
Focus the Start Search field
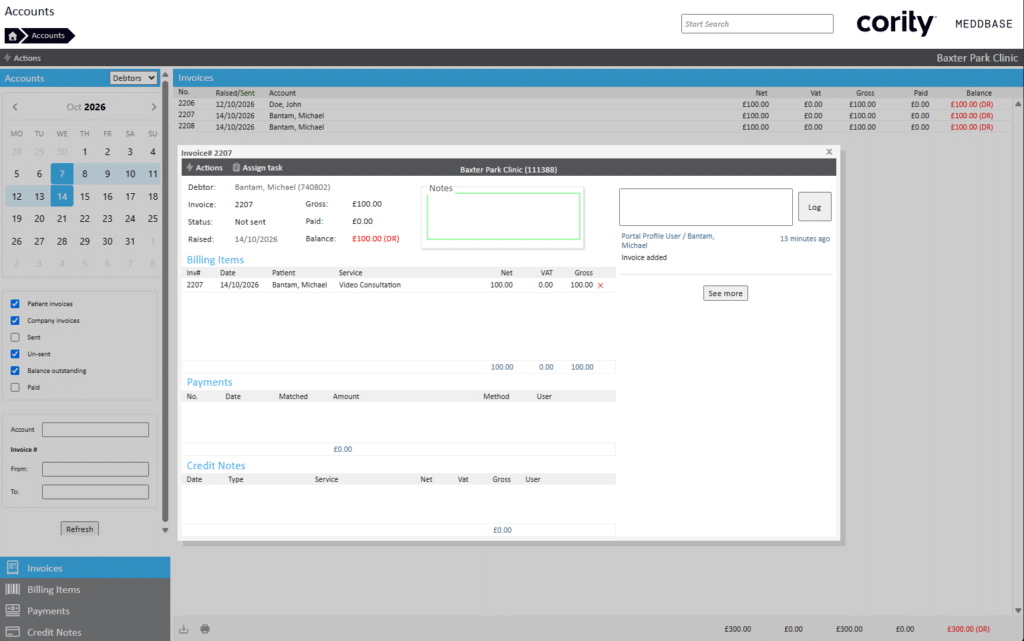757,24
